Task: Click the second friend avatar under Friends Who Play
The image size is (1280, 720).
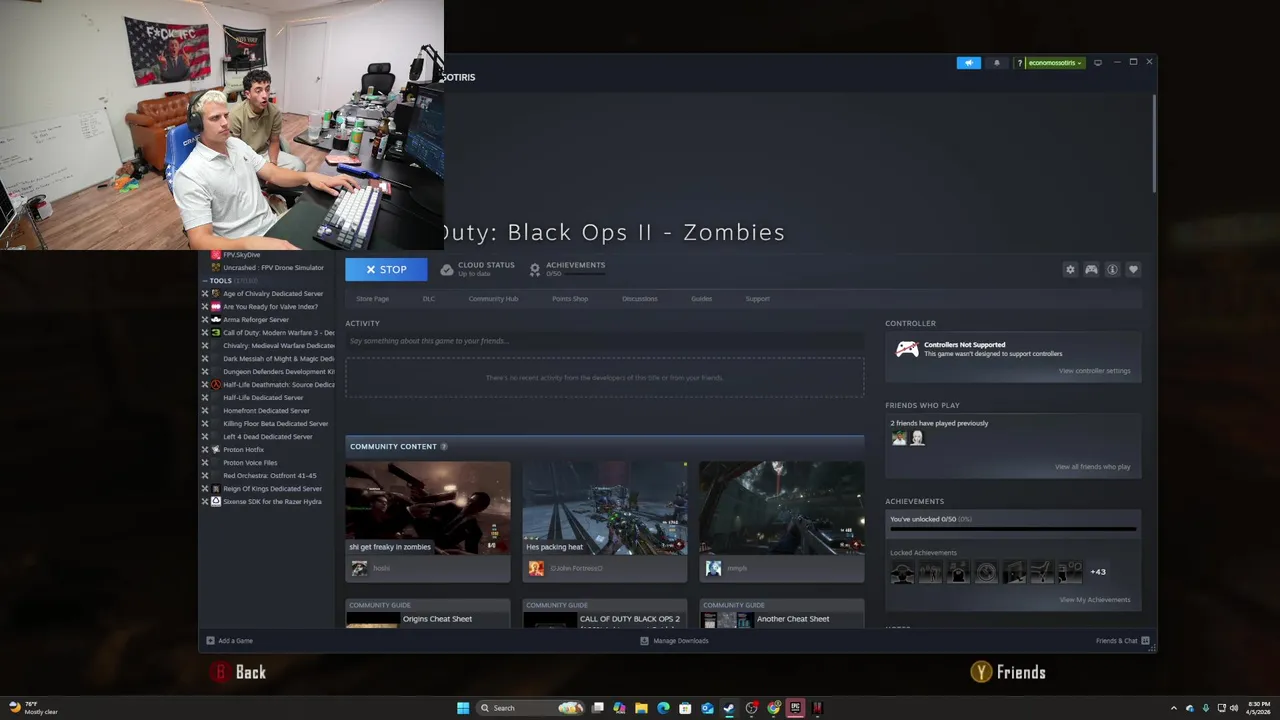Action: [x=917, y=438]
